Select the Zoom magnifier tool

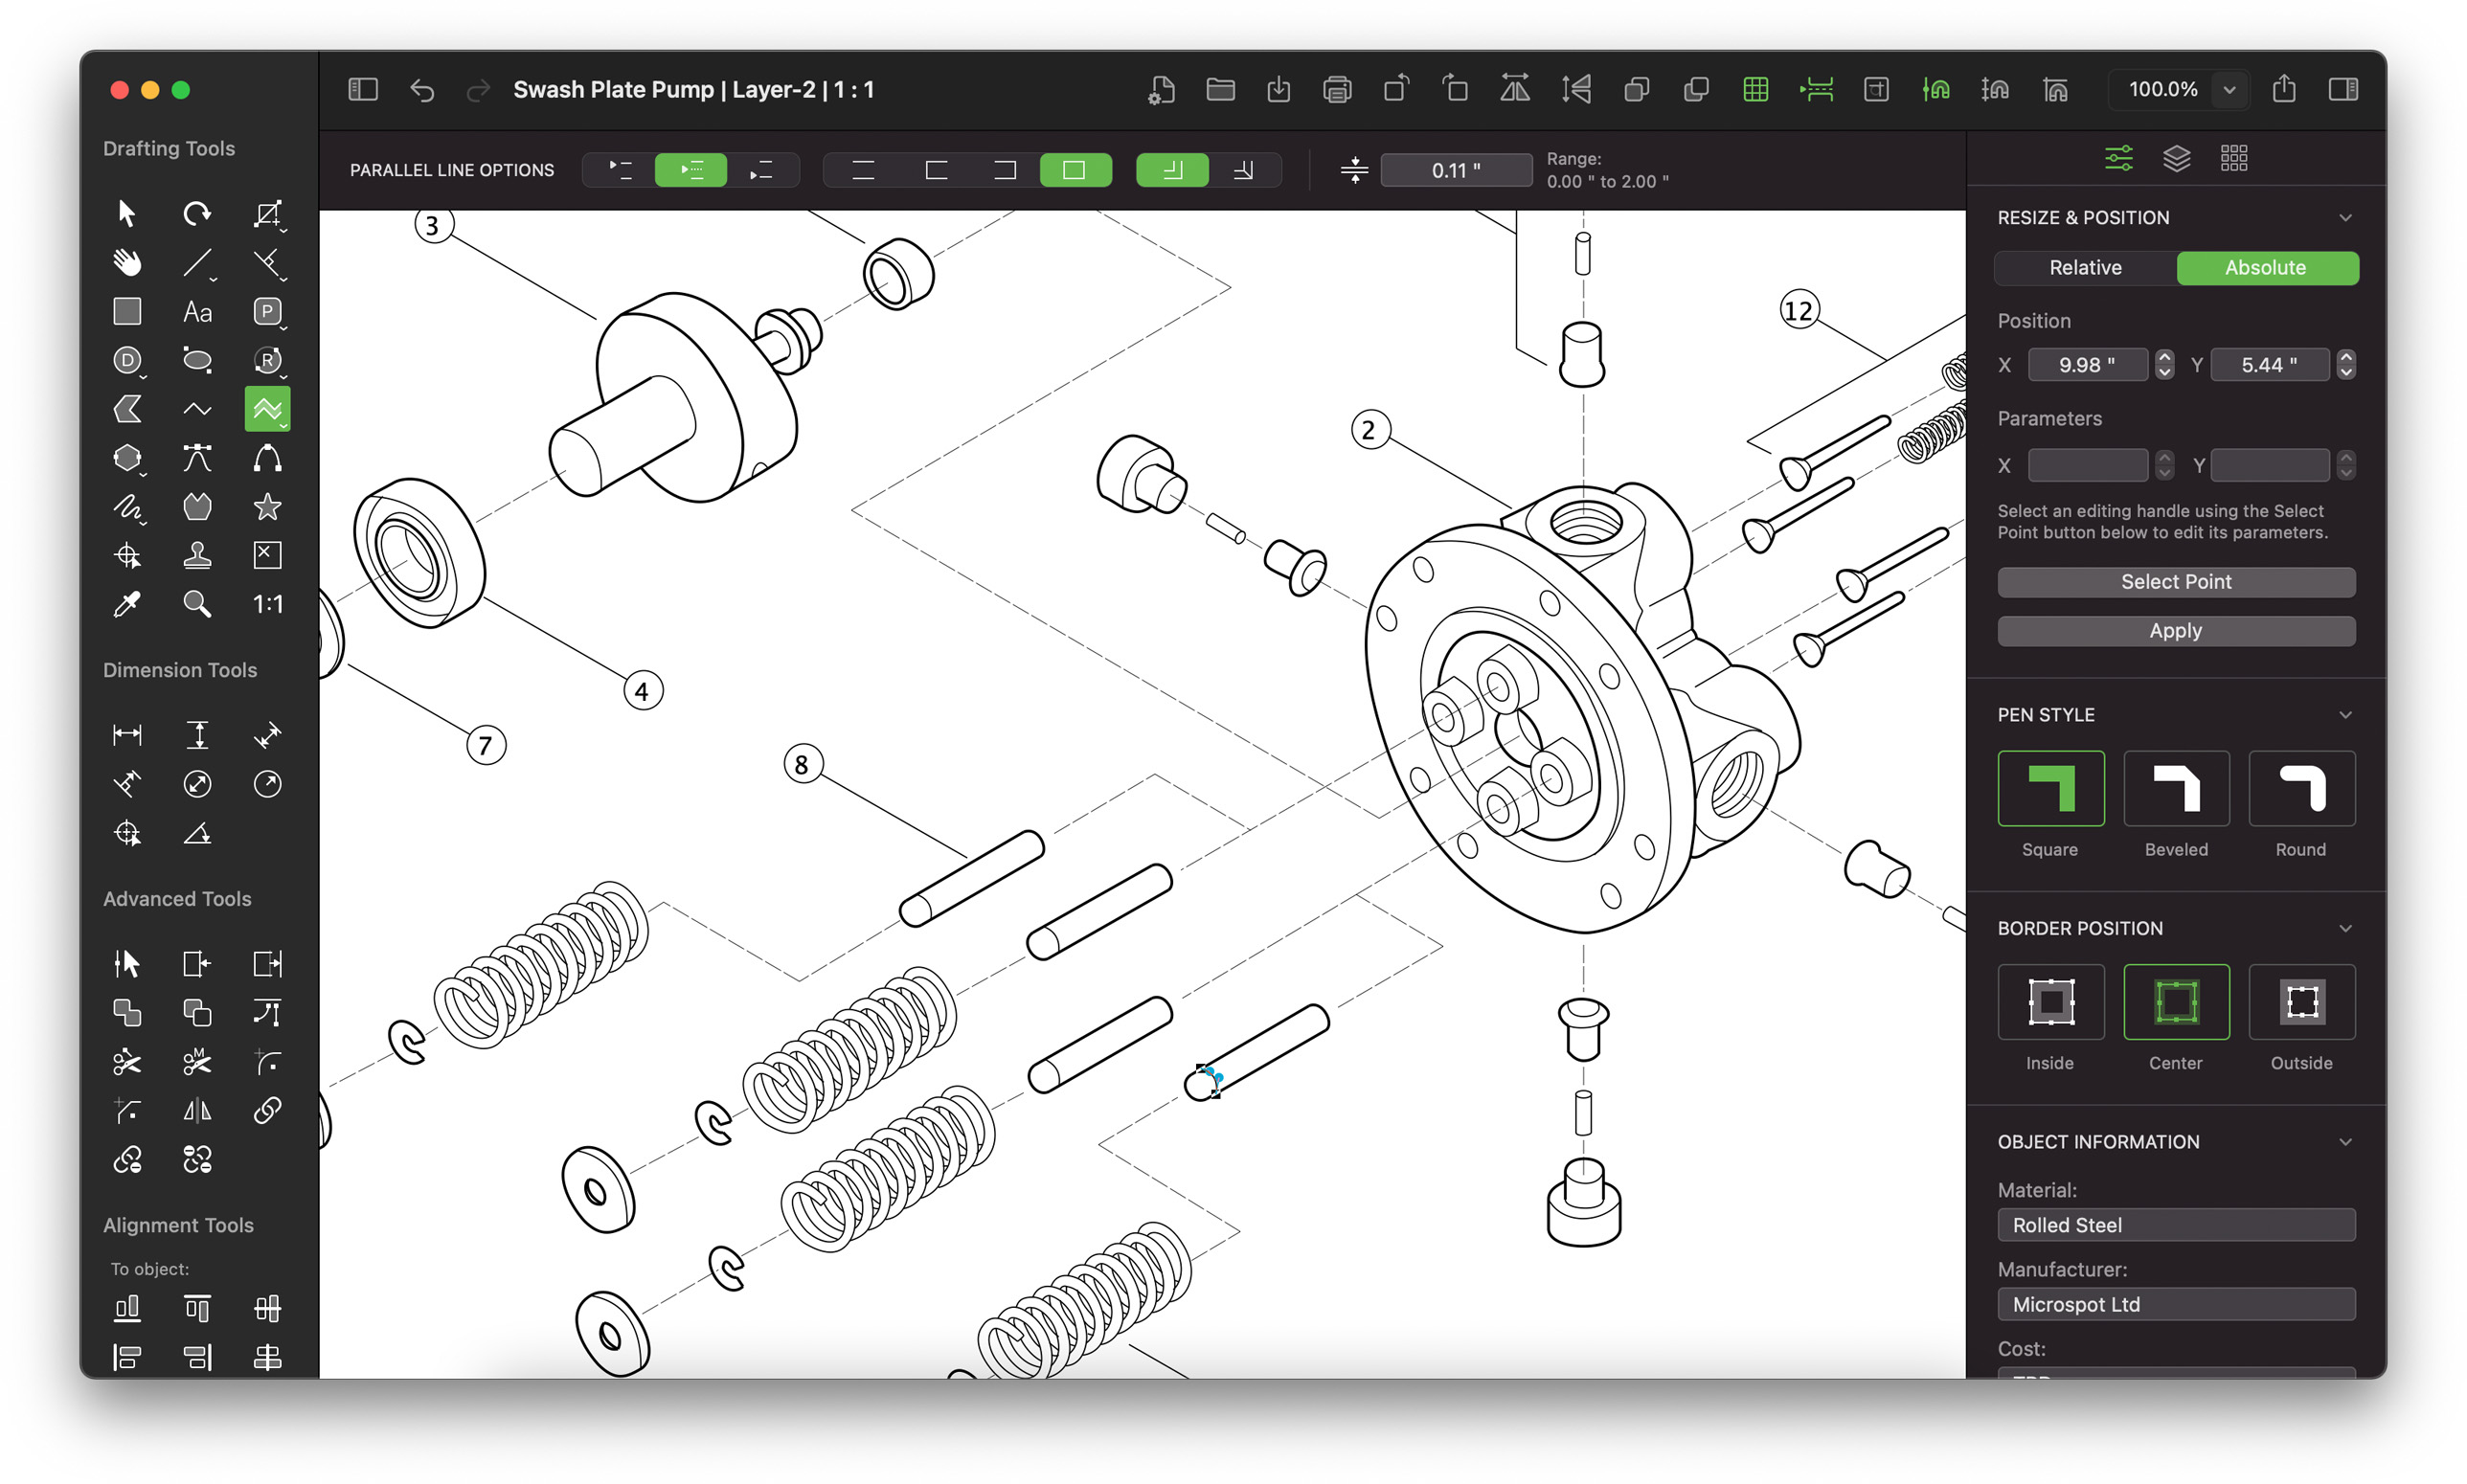(196, 604)
